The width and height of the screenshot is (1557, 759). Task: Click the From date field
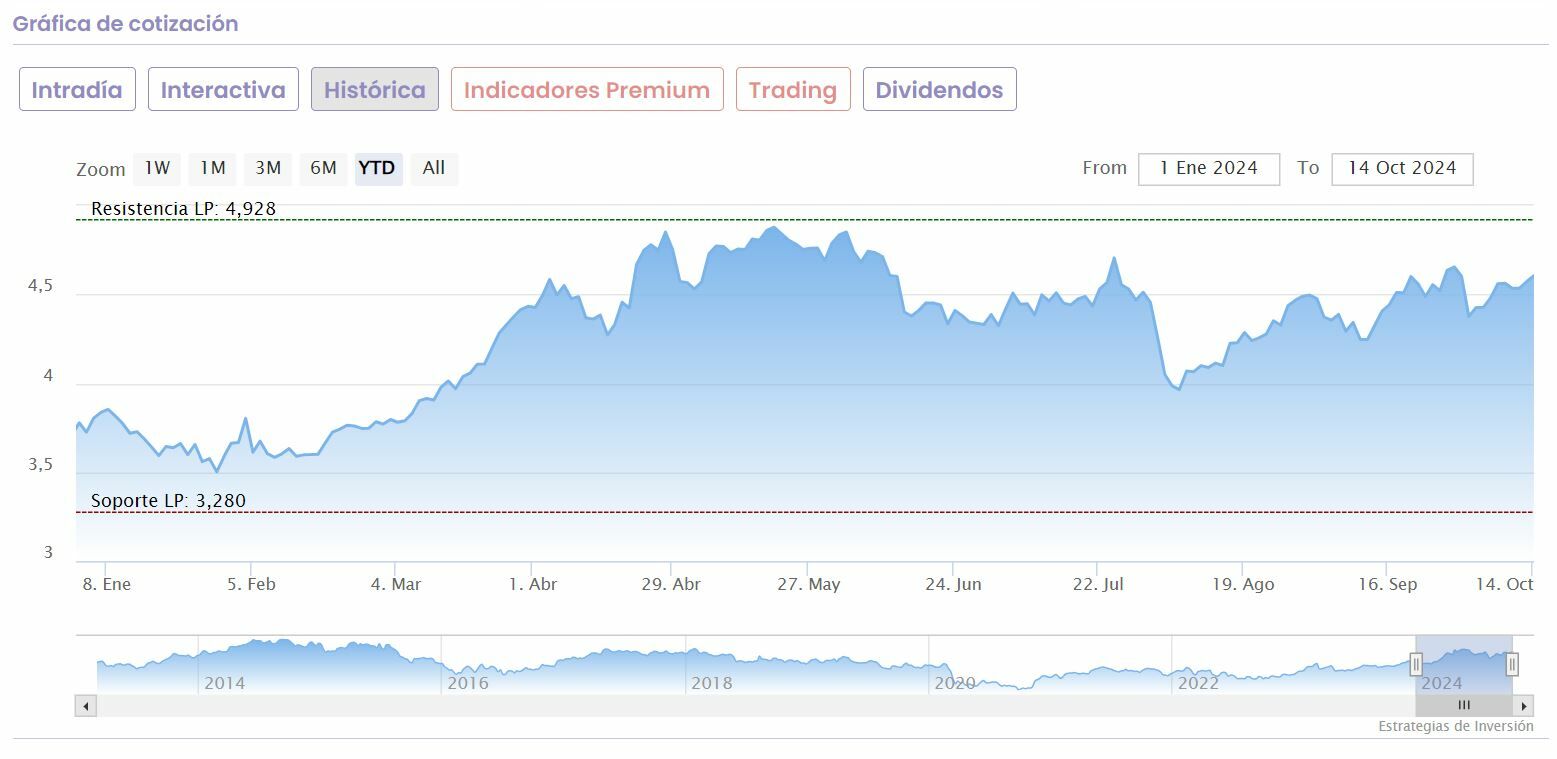[x=1208, y=168]
